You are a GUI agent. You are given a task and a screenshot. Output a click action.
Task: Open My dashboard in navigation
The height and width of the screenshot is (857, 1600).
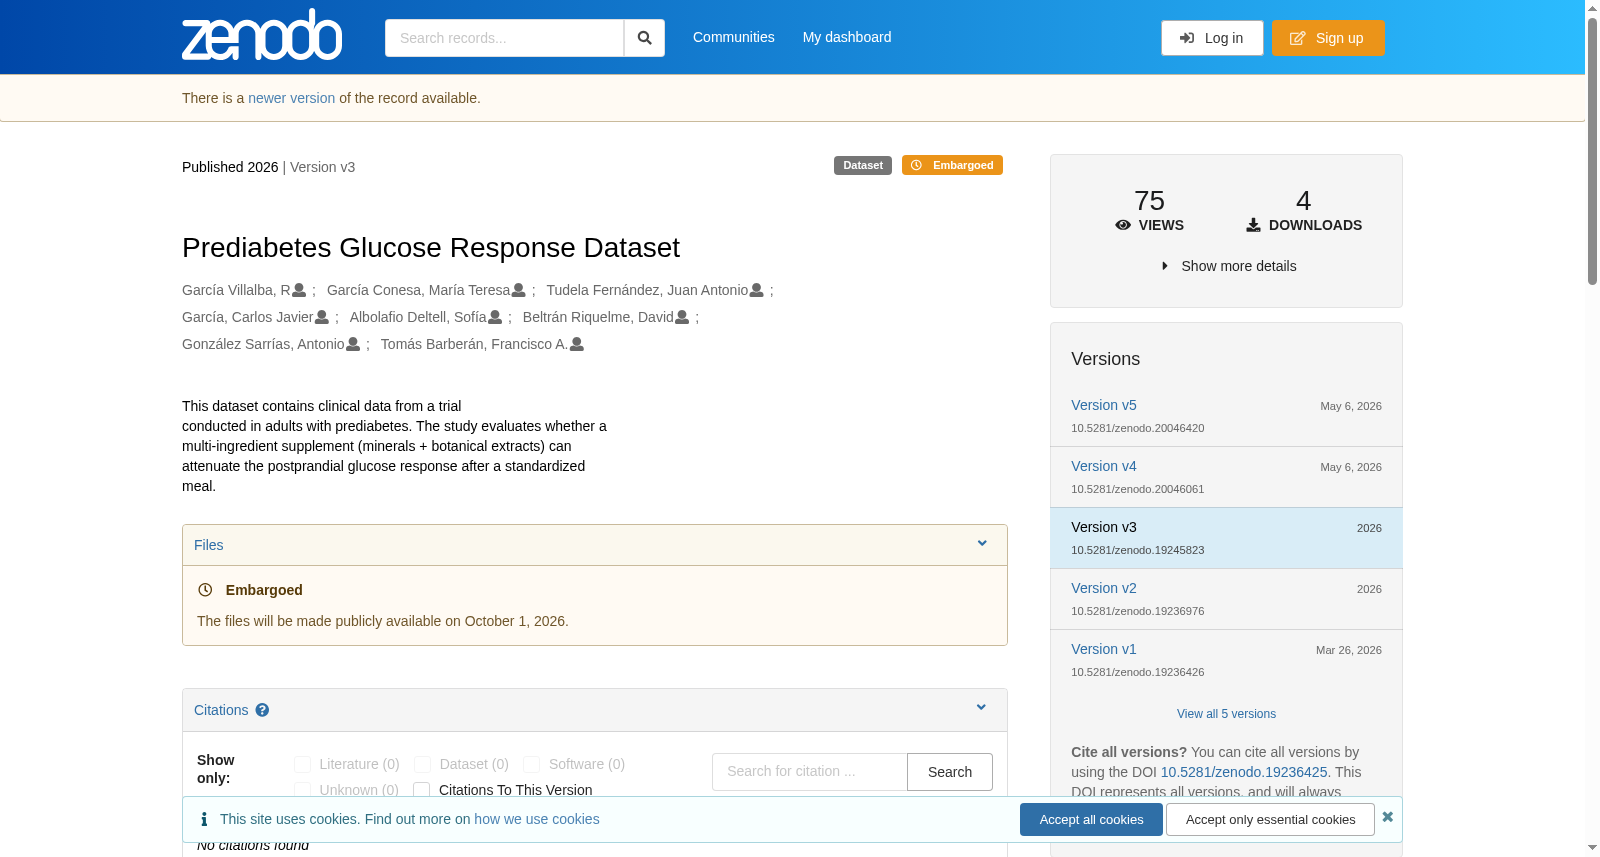tap(847, 37)
